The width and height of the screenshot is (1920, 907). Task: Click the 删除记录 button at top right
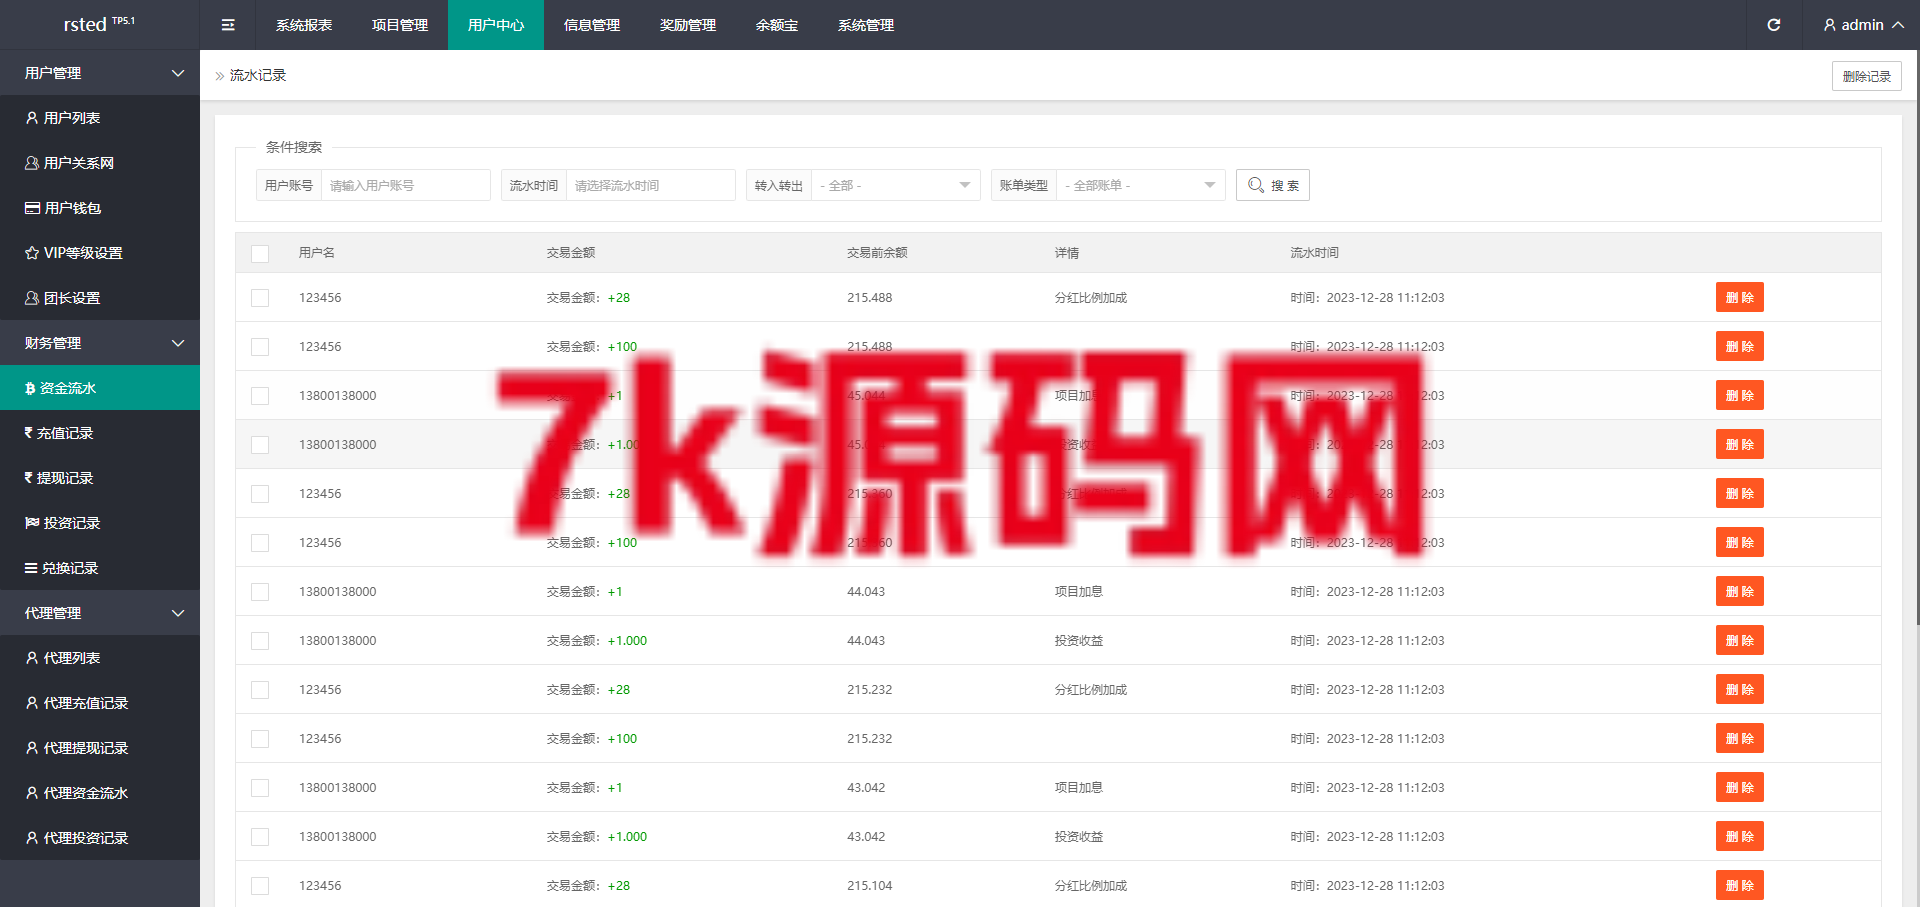[1867, 76]
